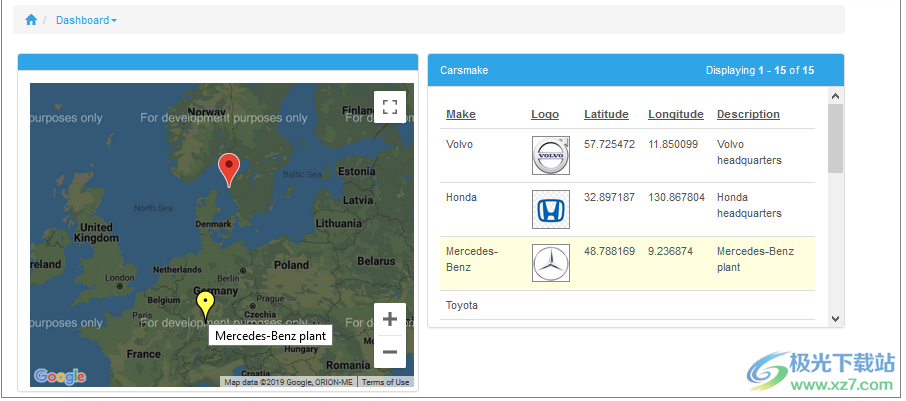Sort table by Latitude column
The height and width of the screenshot is (401, 906).
point(606,114)
